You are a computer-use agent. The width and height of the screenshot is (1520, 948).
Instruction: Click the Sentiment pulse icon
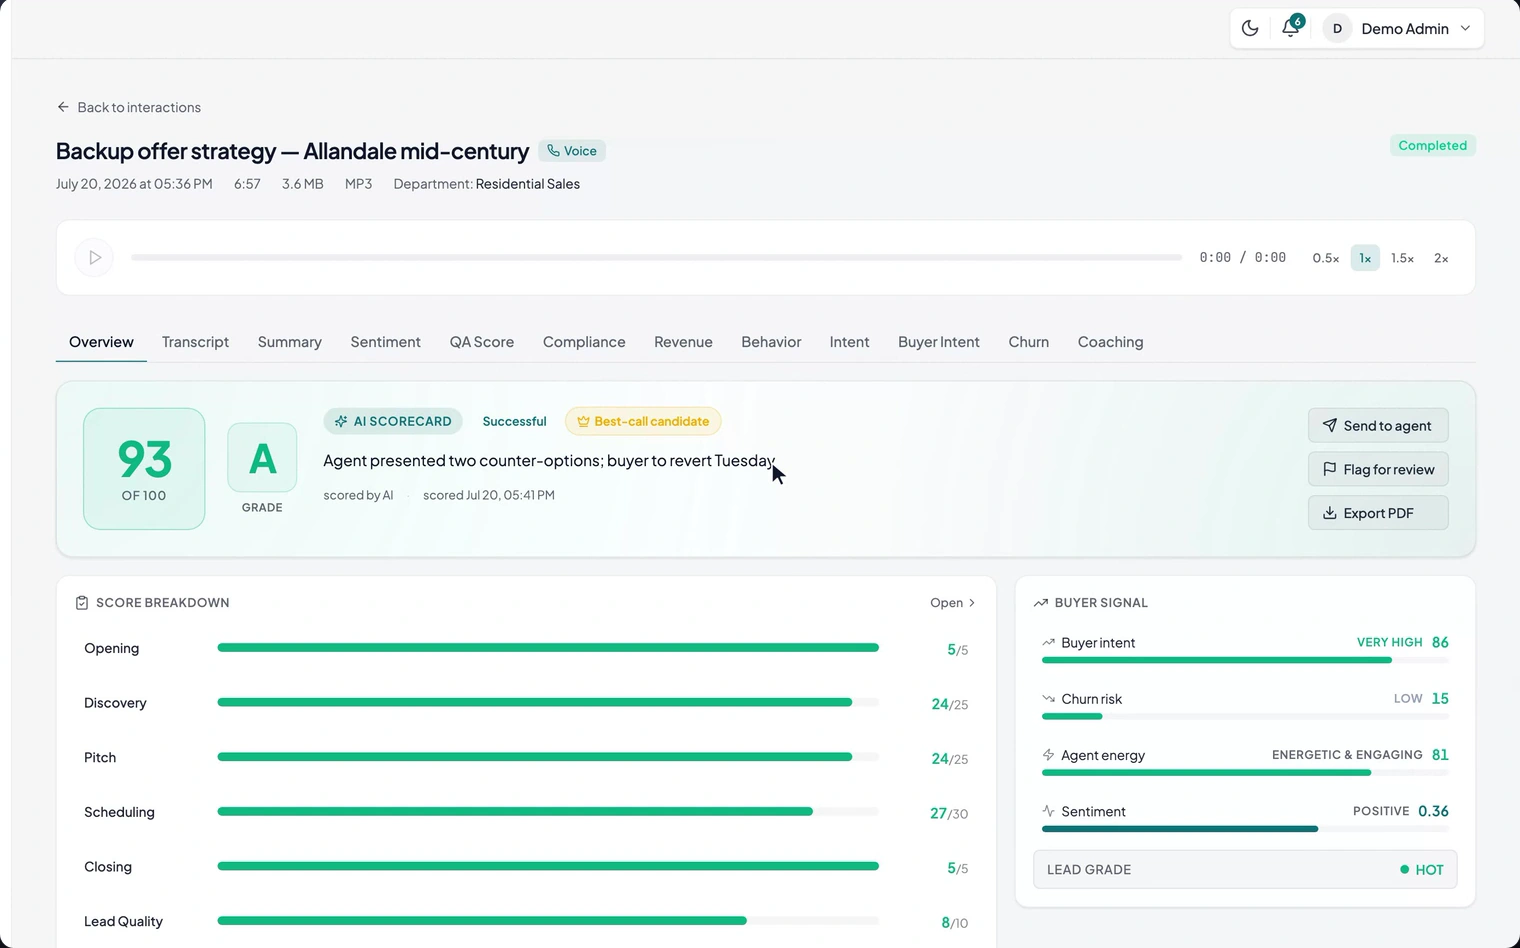click(1048, 811)
